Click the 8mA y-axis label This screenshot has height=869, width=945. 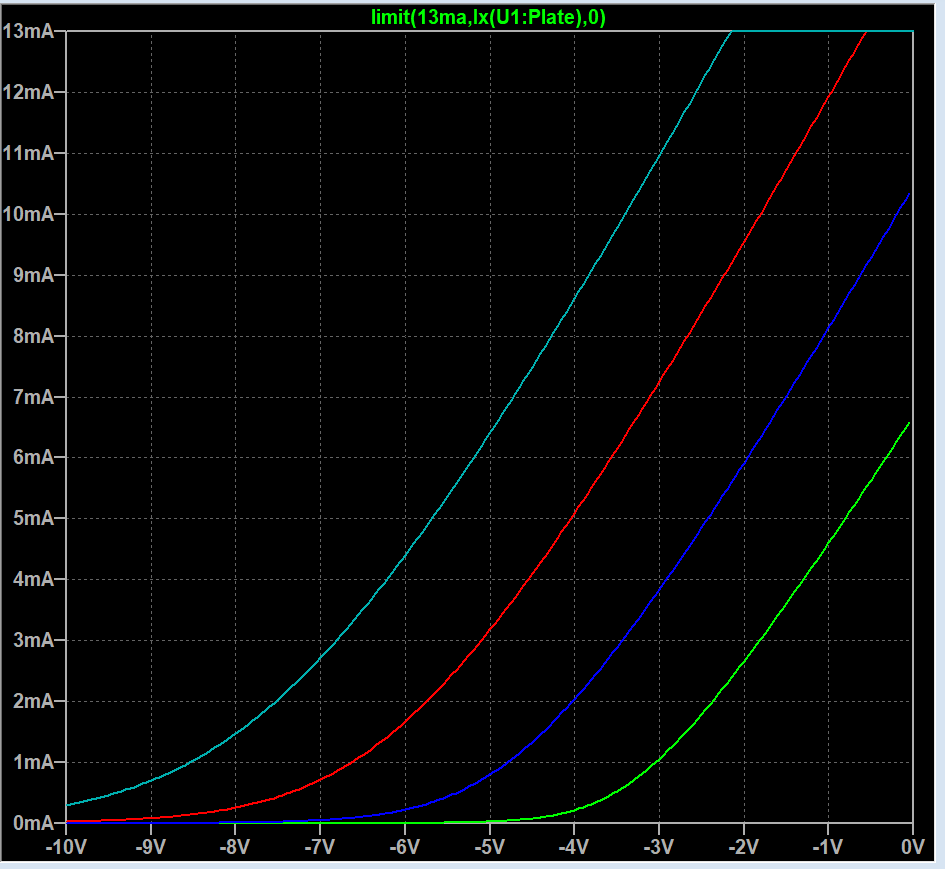tap(34, 336)
